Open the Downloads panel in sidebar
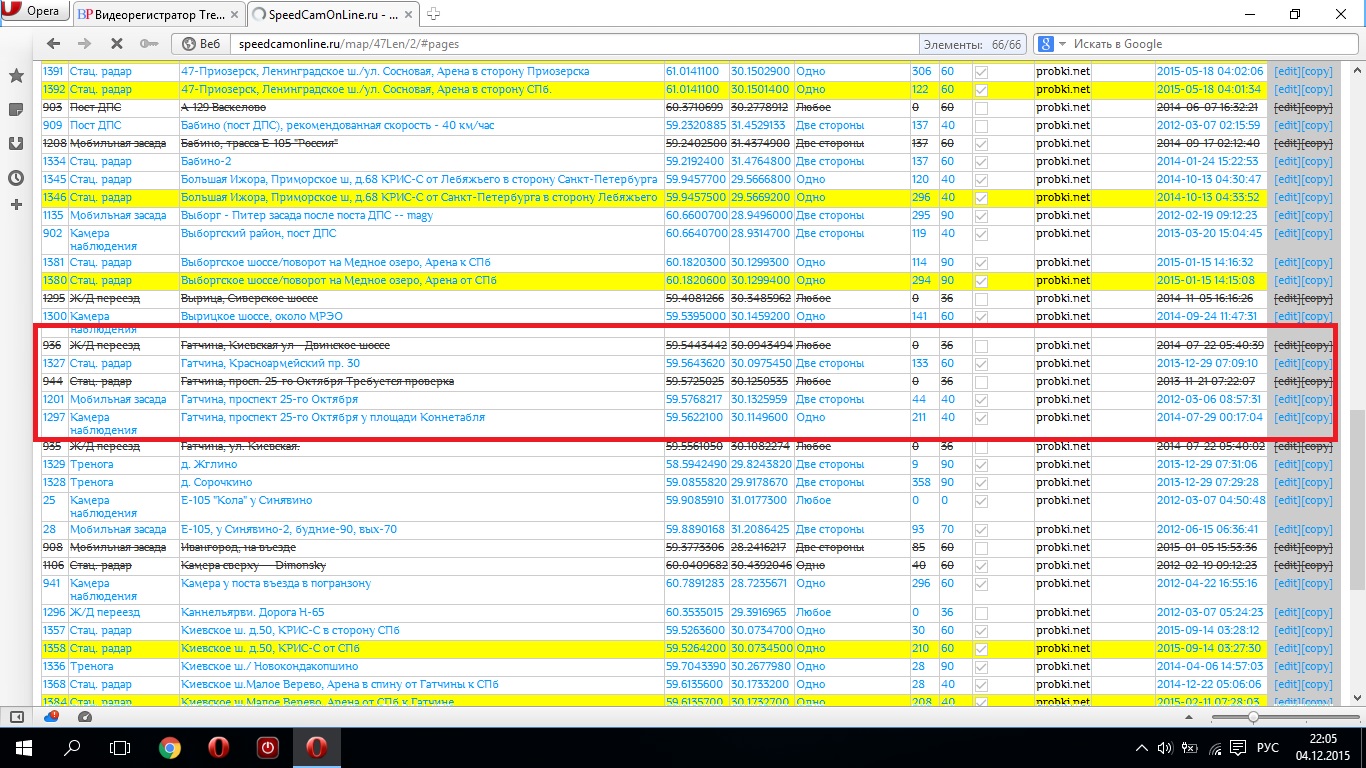The height and width of the screenshot is (768, 1366). point(16,143)
